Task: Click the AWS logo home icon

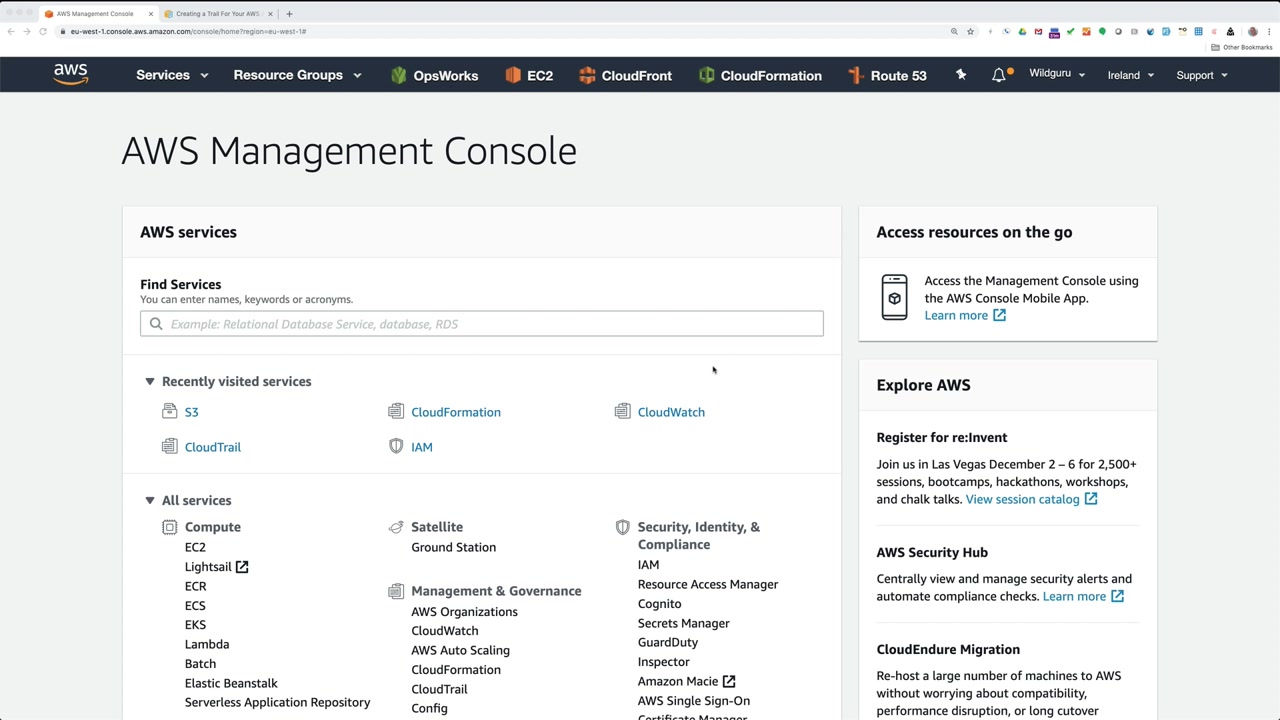Action: pos(71,75)
